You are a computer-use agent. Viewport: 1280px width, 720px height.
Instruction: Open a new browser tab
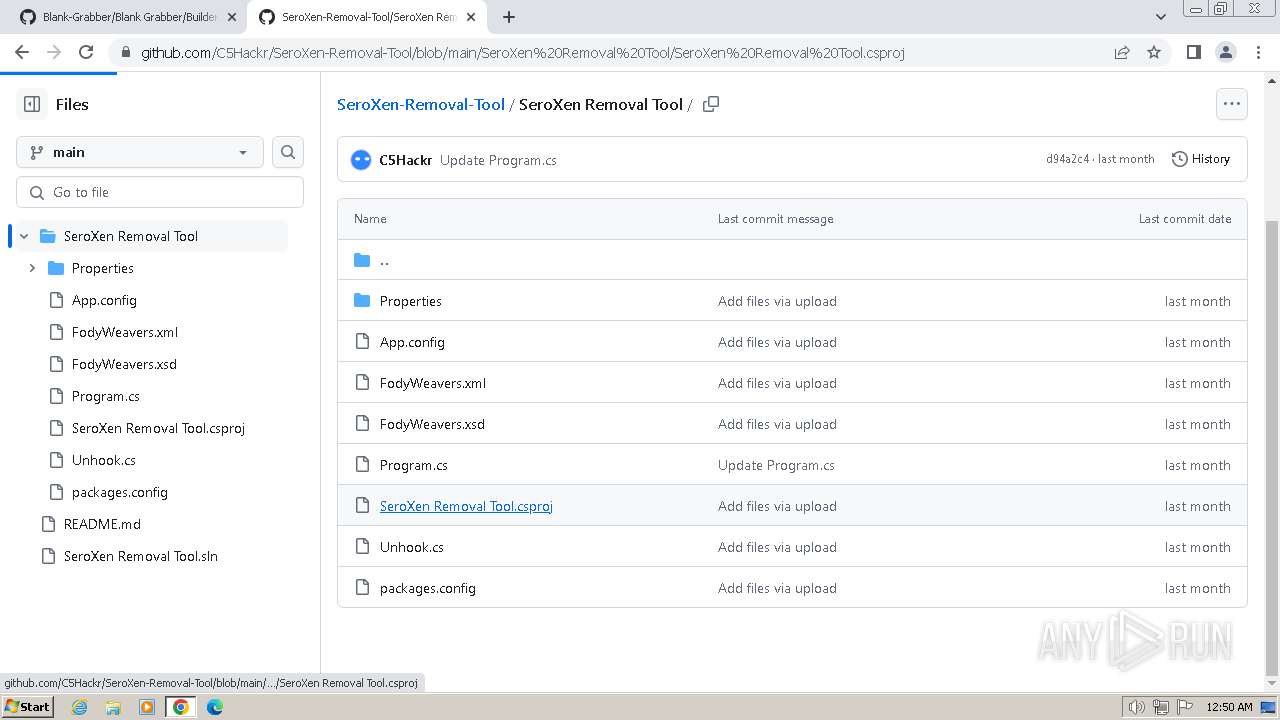point(509,17)
